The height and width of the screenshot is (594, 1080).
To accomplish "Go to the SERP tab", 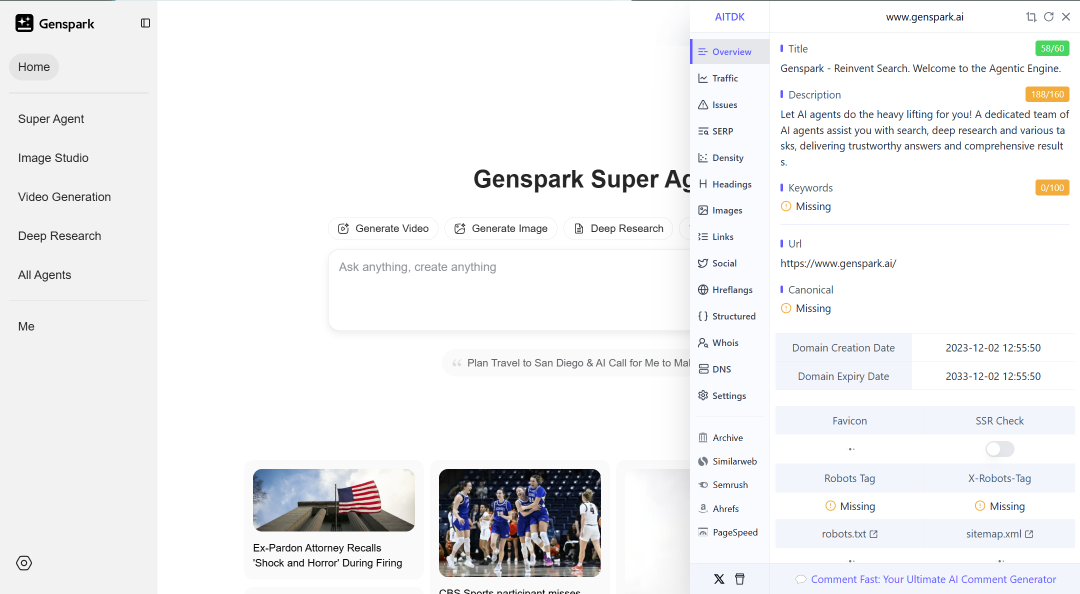I will (729, 131).
